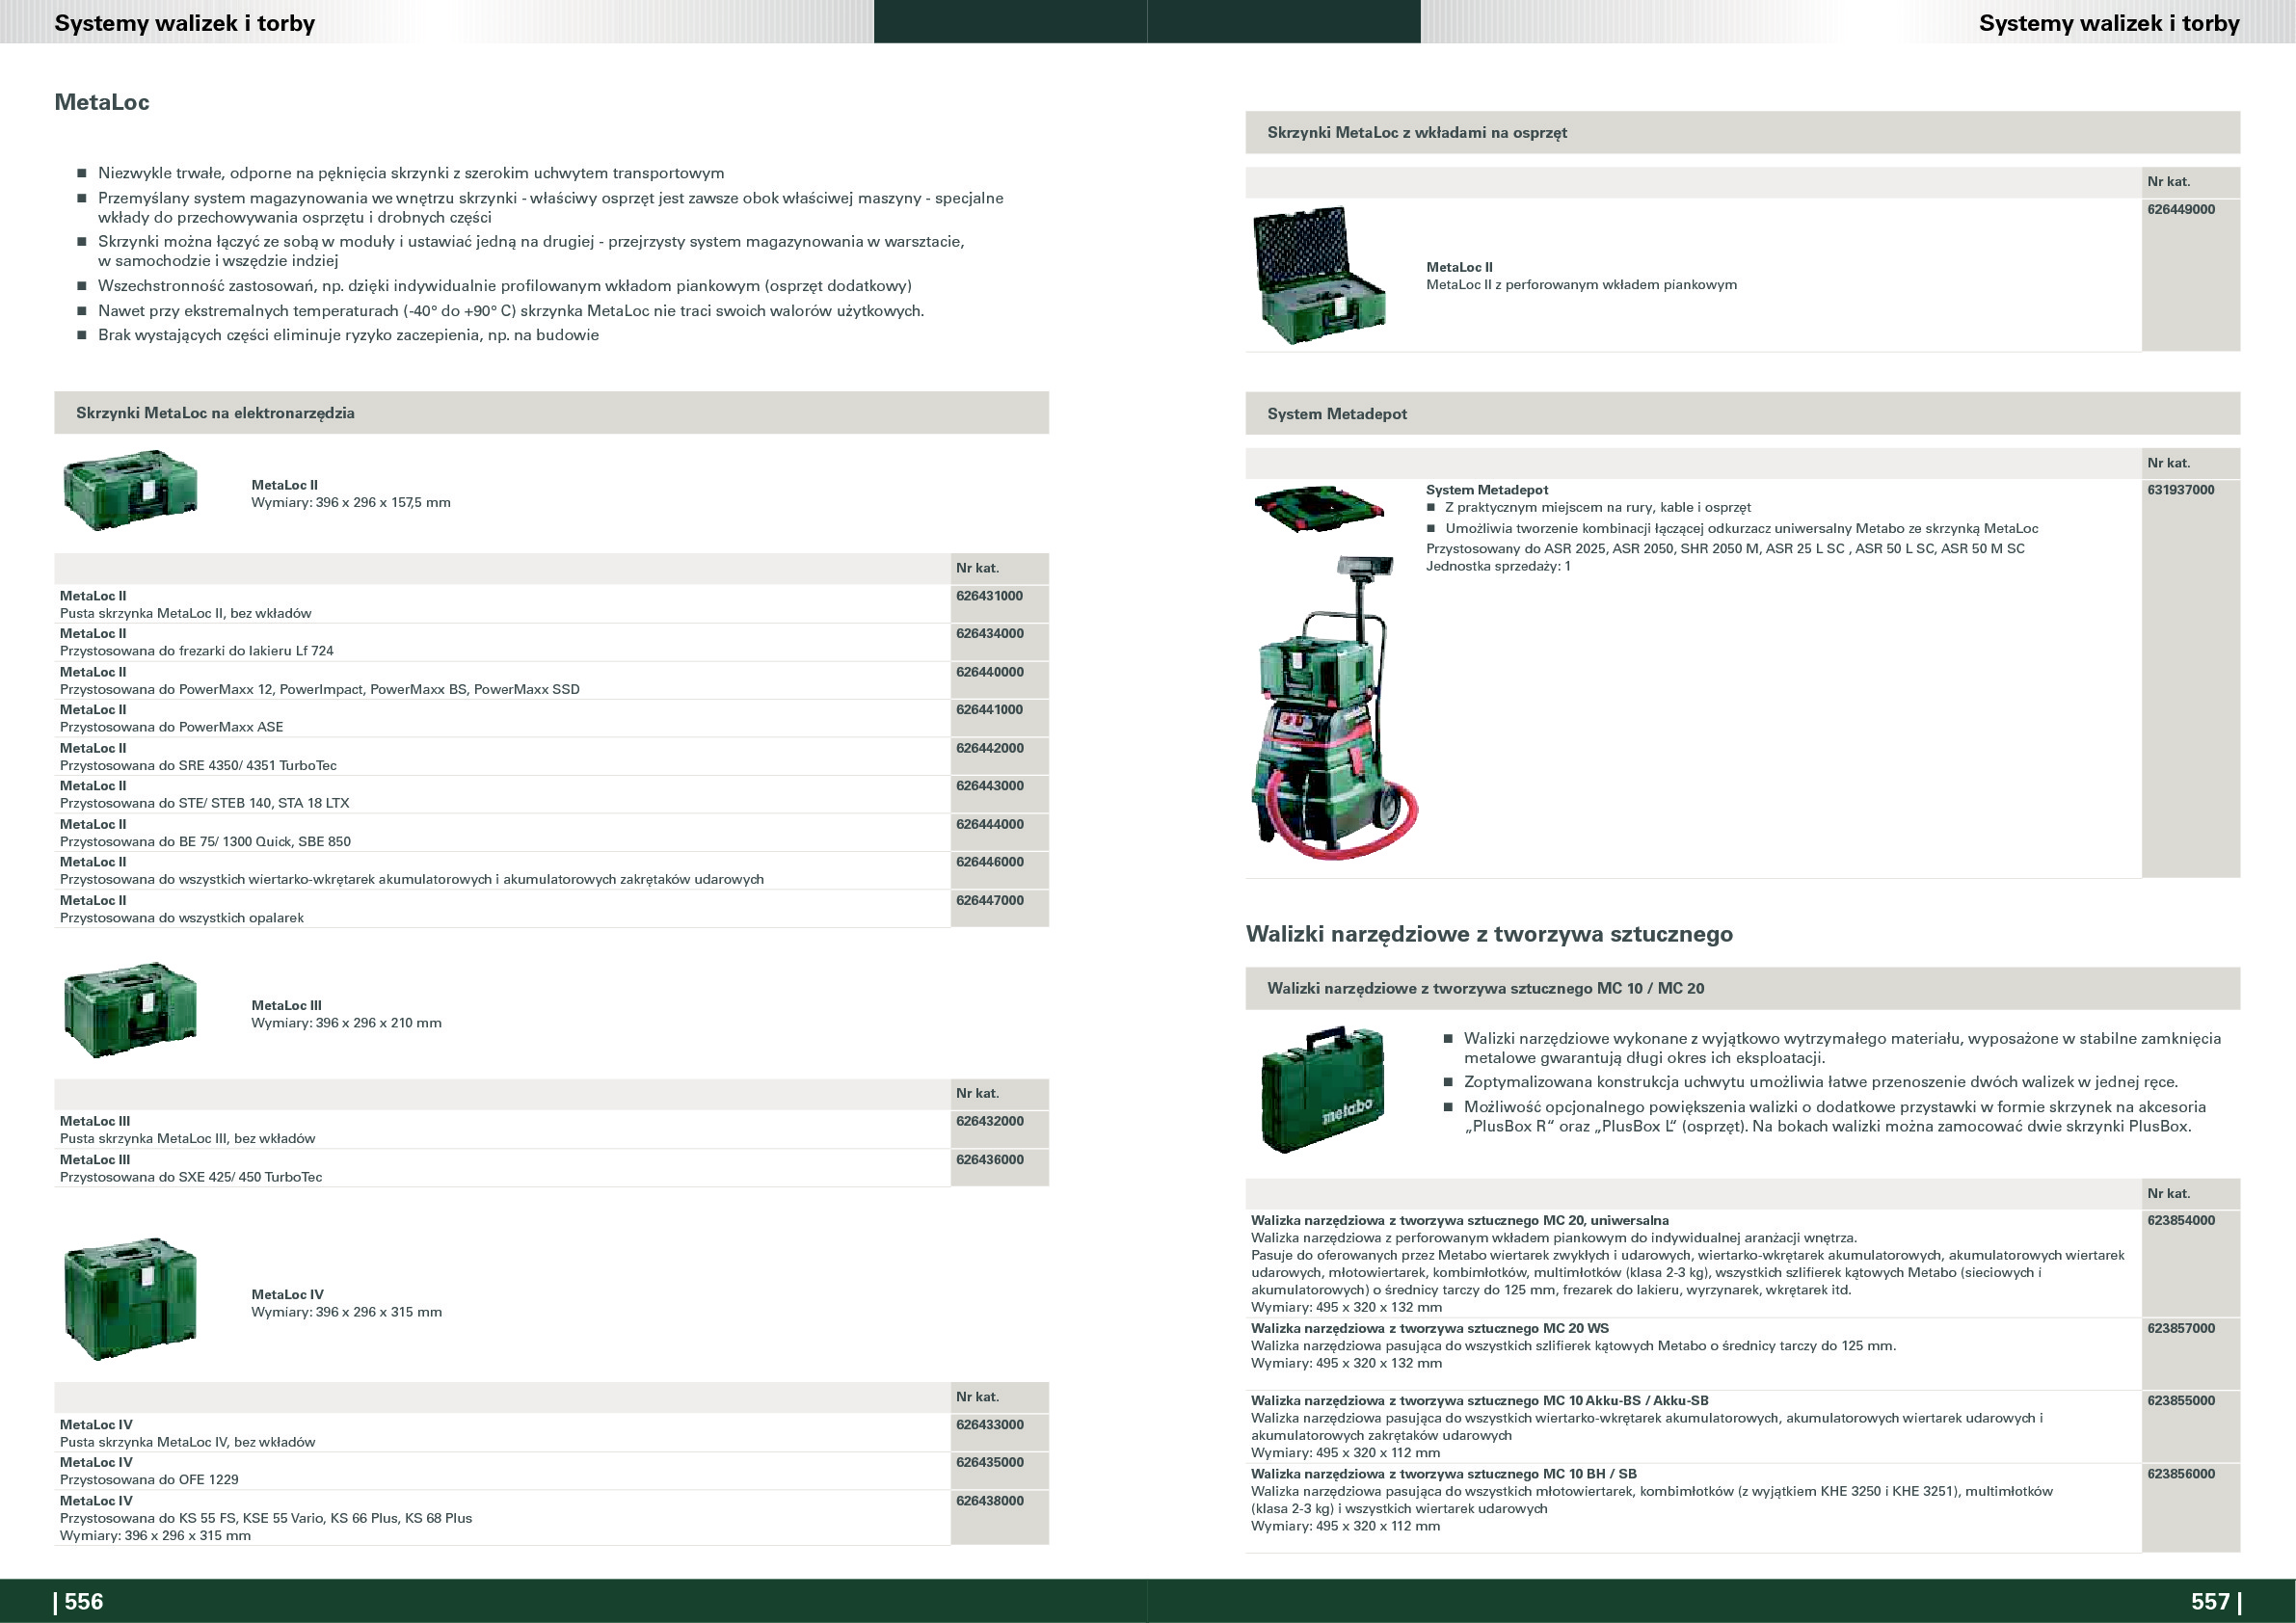Click 'Skrzynki MetaLoc z wkładami na osprzęt' header
Screen dimensions: 2296x1623
point(1417,132)
